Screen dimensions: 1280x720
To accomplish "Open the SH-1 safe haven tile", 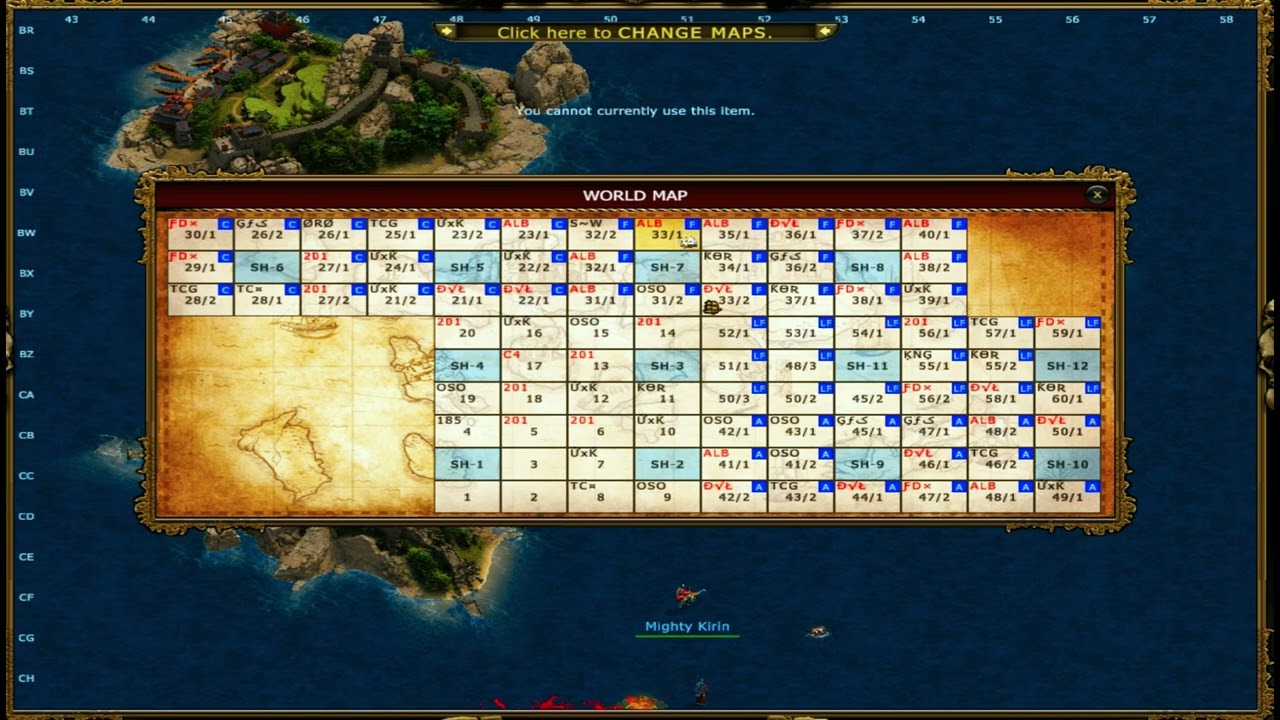I will point(467,465).
